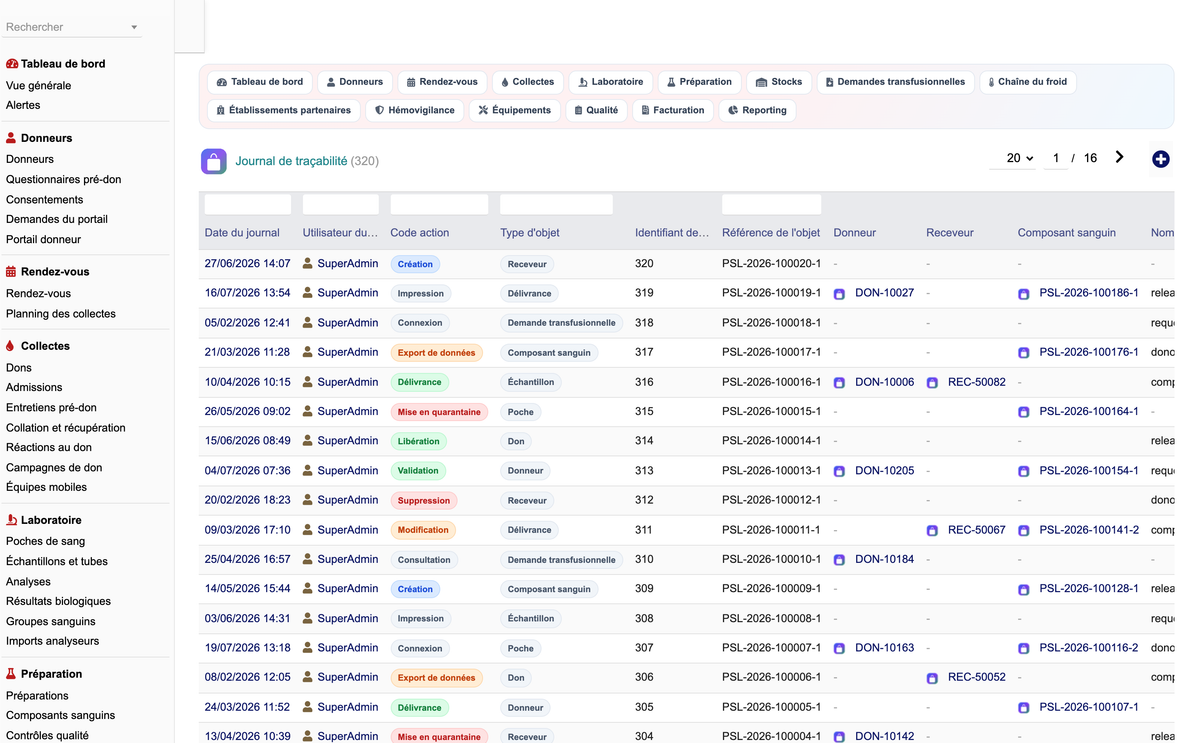This screenshot has width=1200, height=743.
Task: Click the Mise en quarantaine badge in row 315
Action: [439, 412]
